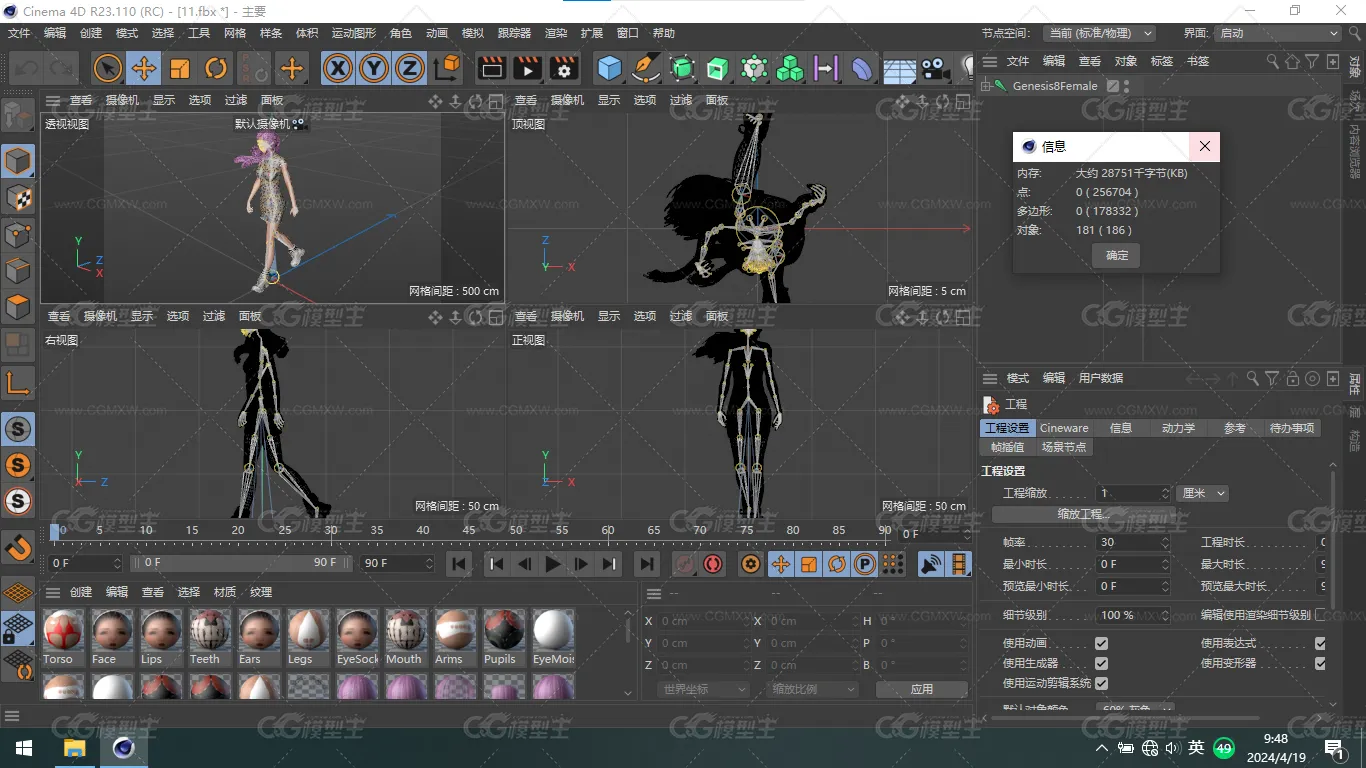Click 确定 in the 信息 dialog
Viewport: 1366px width, 768px height.
1117,255
